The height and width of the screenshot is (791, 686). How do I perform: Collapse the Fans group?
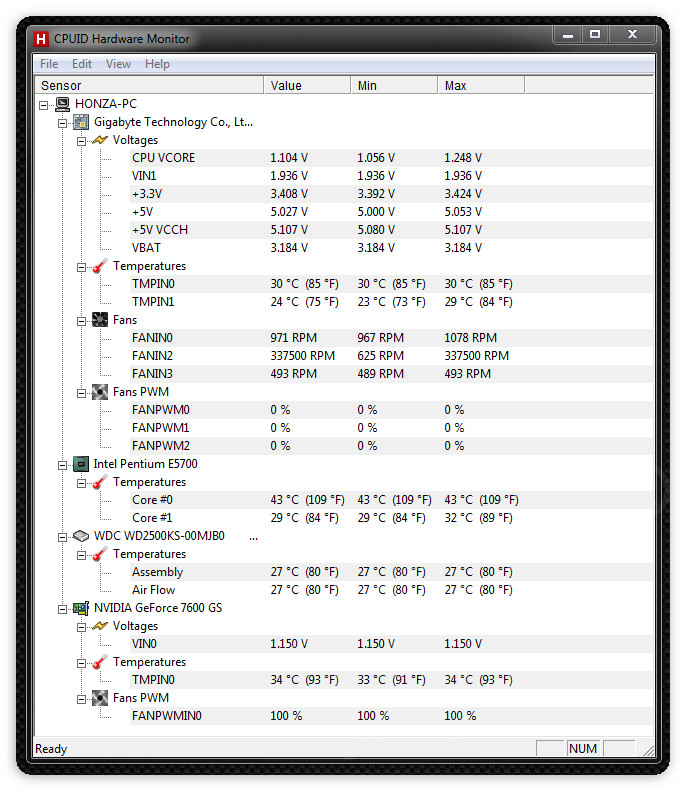click(81, 321)
